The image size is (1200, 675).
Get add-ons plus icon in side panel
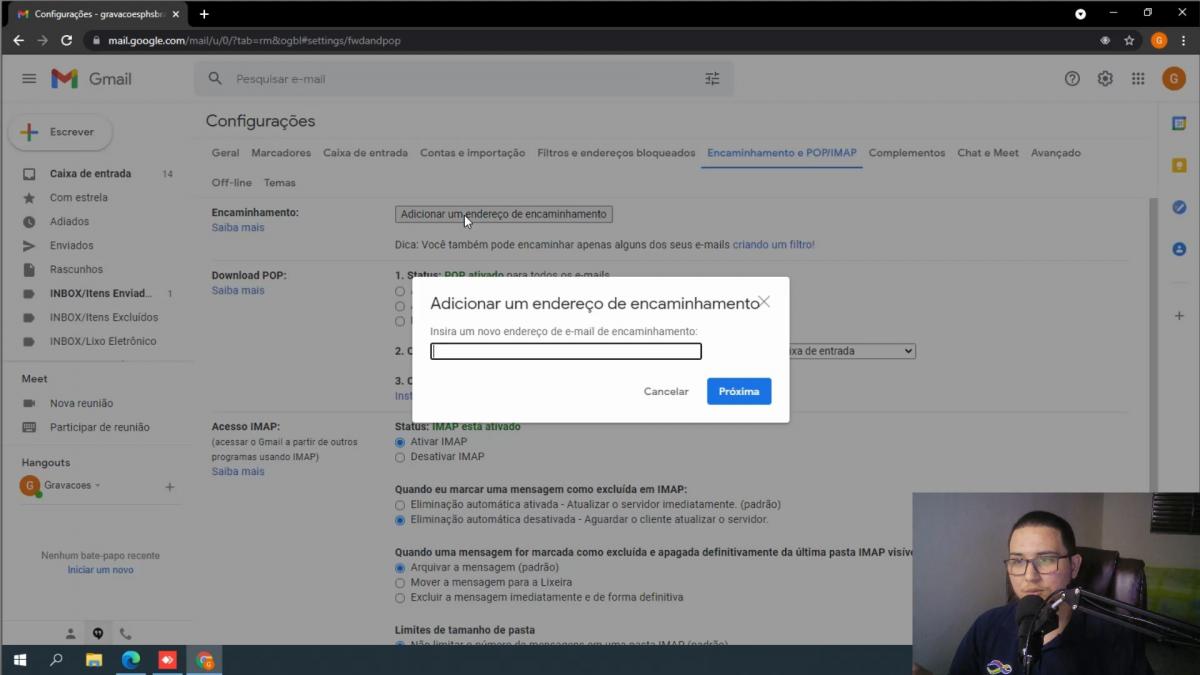[x=1179, y=316]
